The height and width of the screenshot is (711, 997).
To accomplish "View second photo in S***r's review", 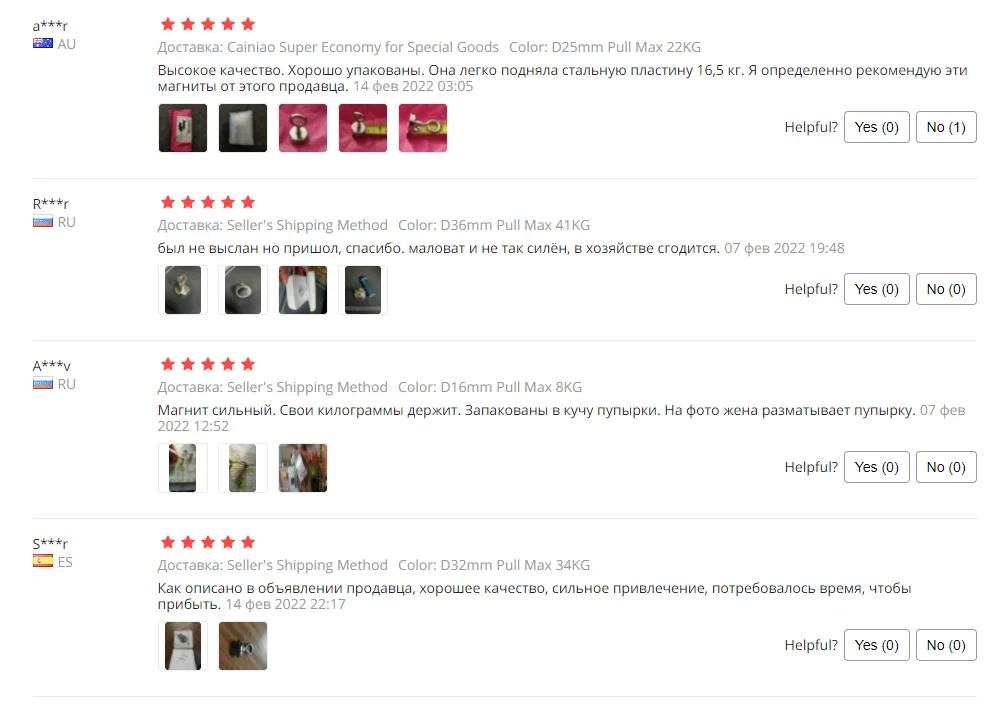I will [x=243, y=646].
